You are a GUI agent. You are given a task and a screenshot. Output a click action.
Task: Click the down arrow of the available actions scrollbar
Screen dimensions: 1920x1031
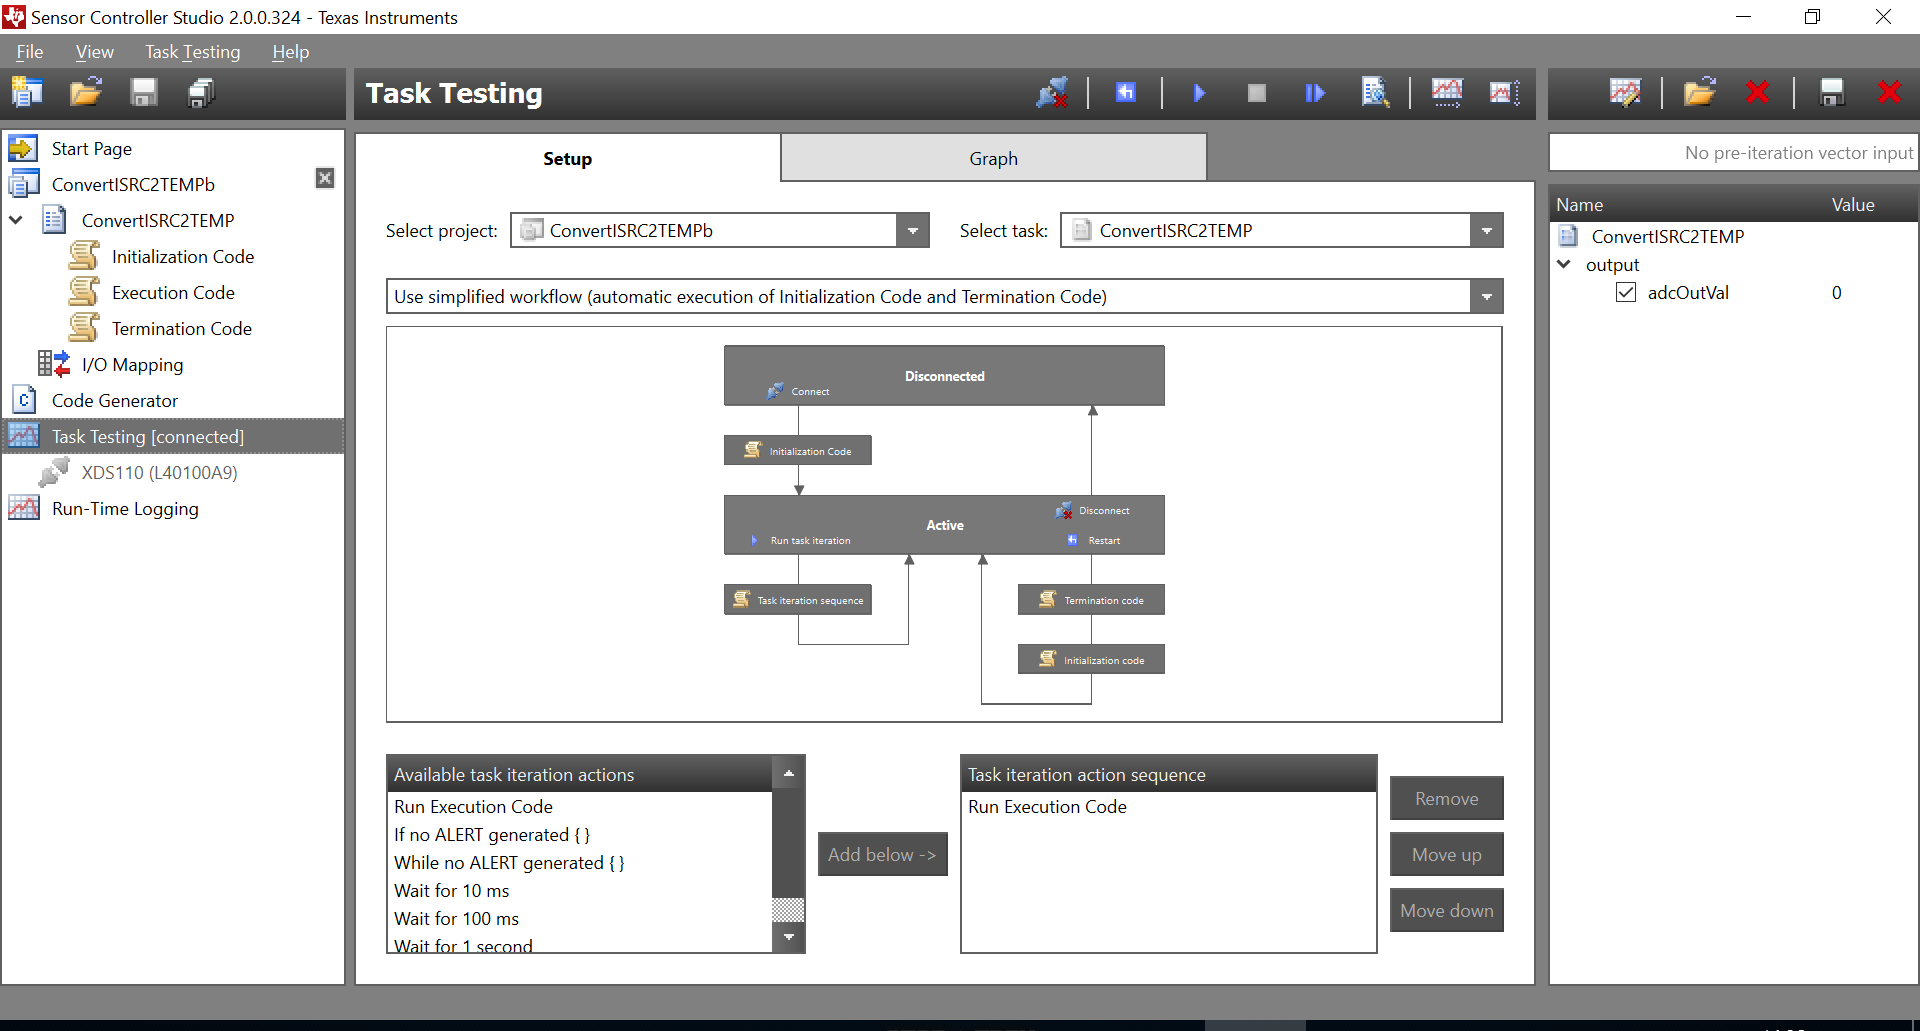click(789, 937)
